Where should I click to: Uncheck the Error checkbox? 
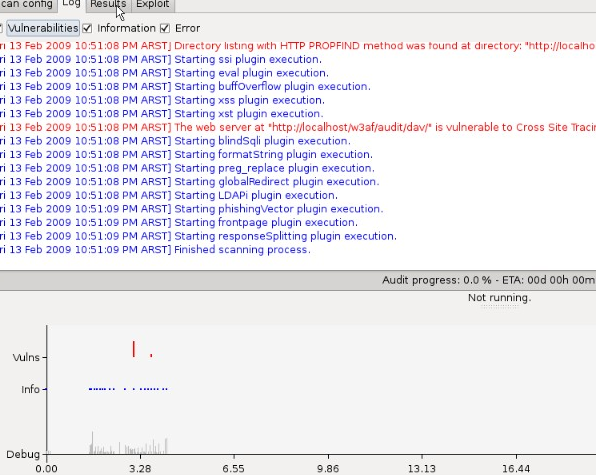tap(165, 28)
